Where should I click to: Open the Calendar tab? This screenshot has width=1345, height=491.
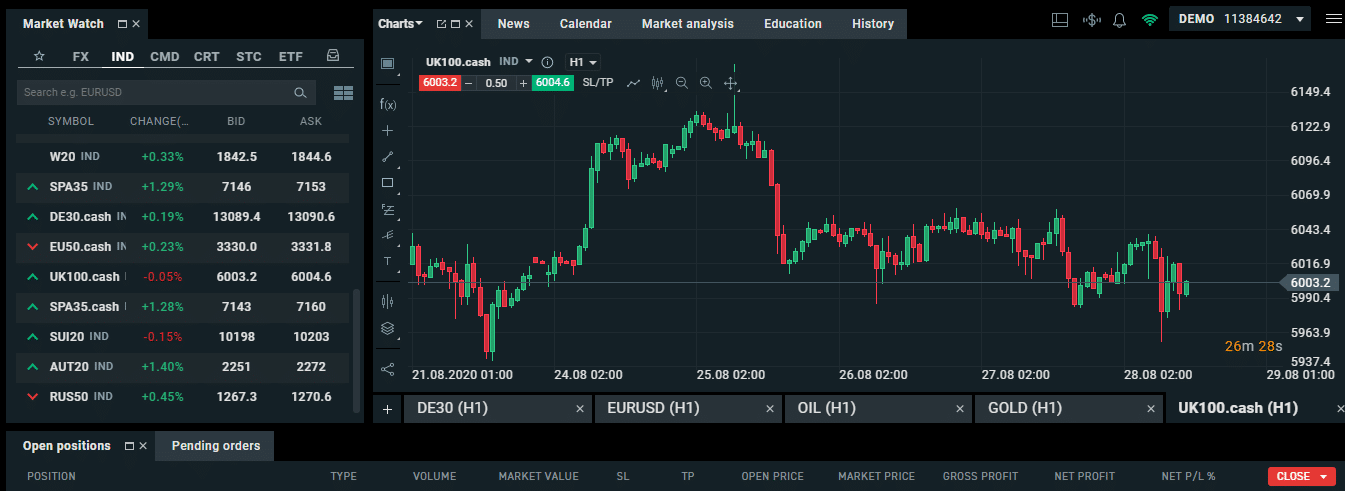pyautogui.click(x=585, y=24)
